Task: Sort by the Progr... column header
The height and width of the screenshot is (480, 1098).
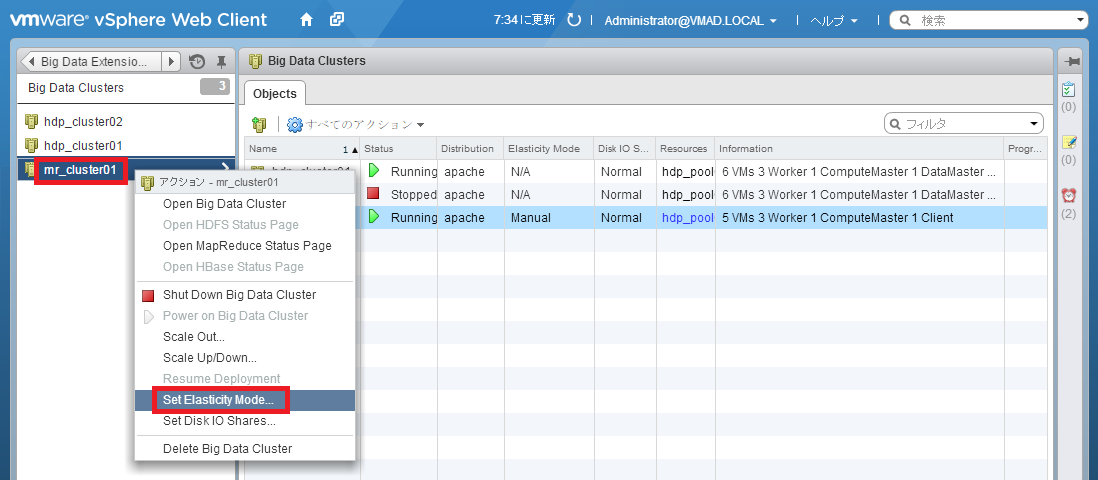Action: click(1024, 149)
